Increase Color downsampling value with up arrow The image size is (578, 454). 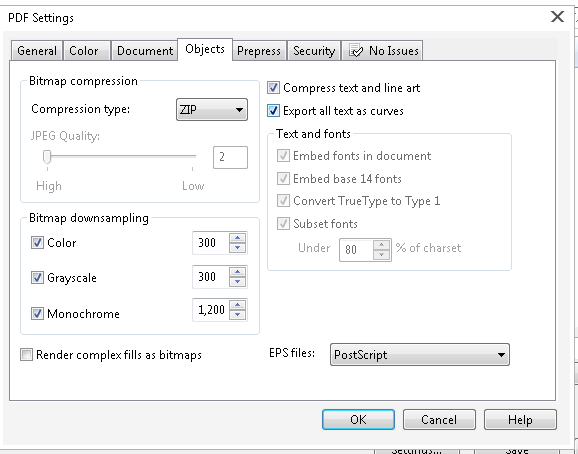pyautogui.click(x=237, y=238)
